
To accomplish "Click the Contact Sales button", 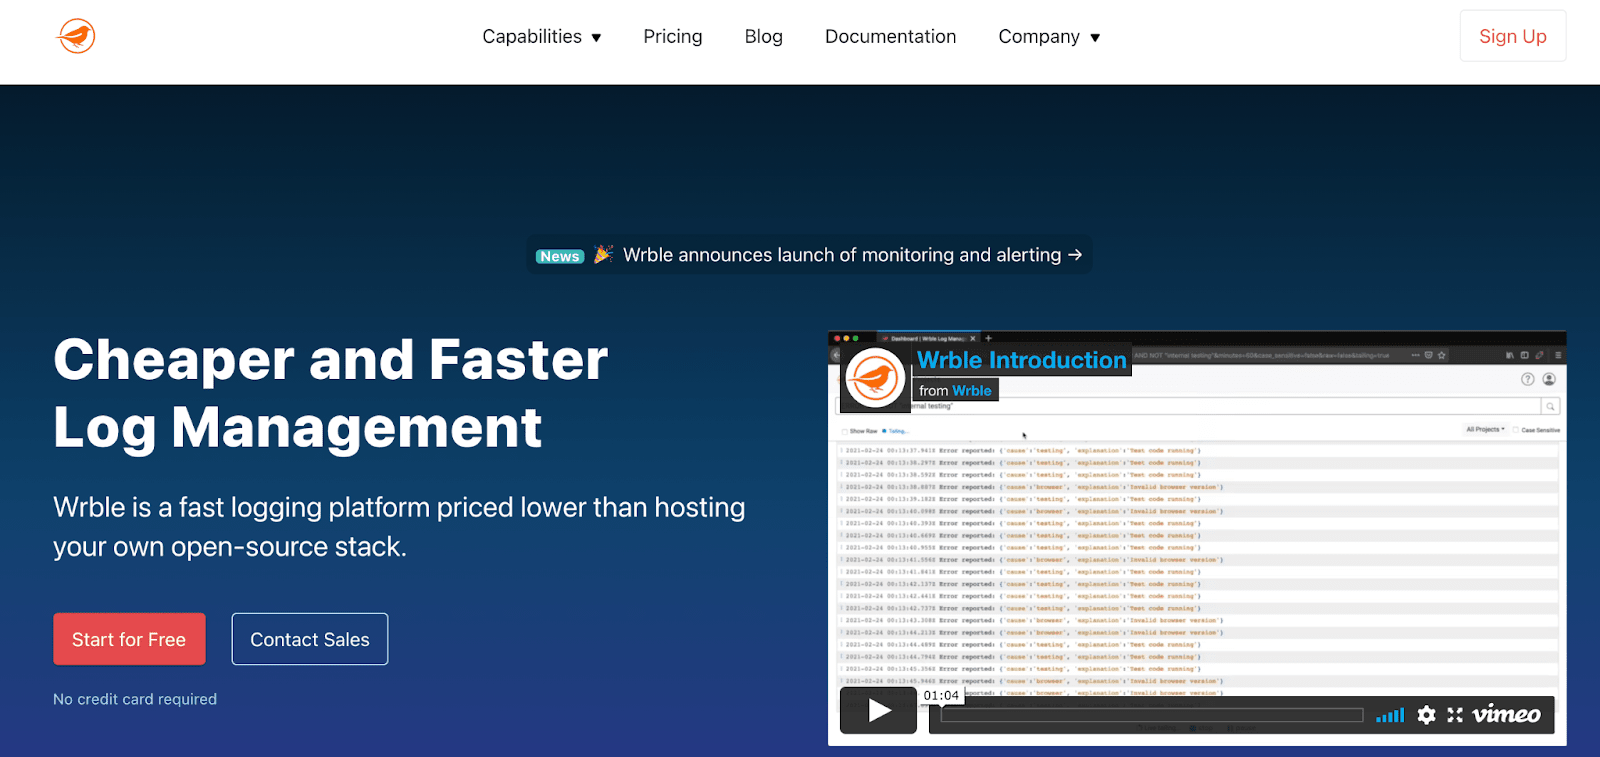I will [x=310, y=639].
